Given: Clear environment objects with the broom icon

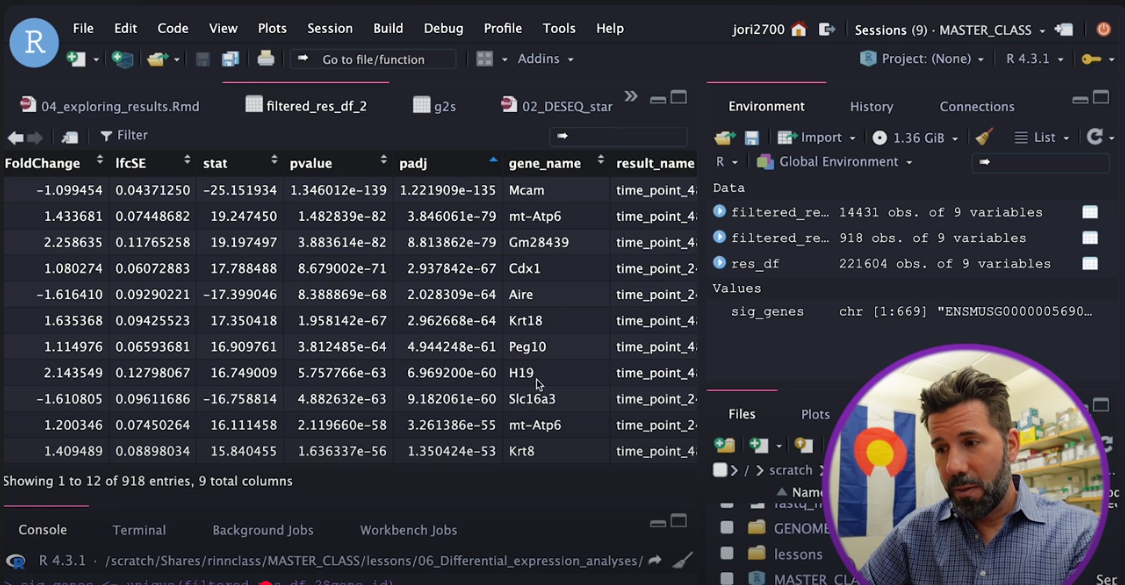Looking at the screenshot, I should pyautogui.click(x=984, y=136).
